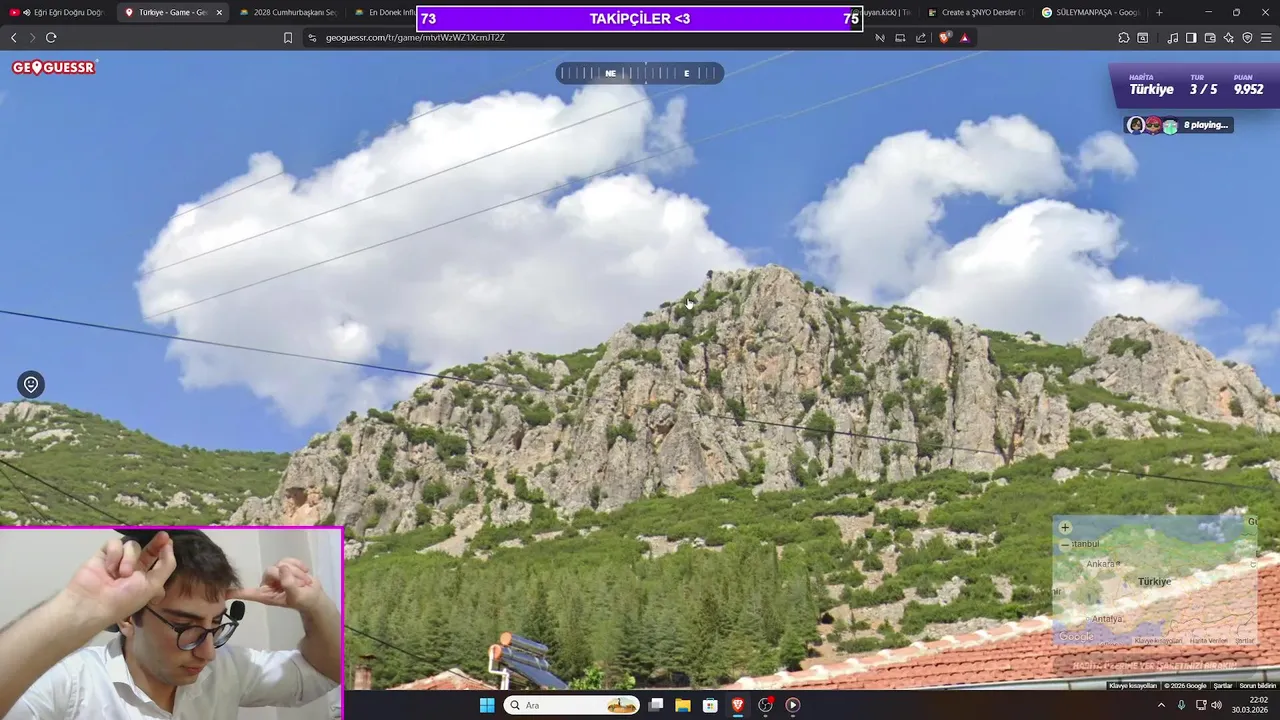Open the browser extensions puzzle icon
1280x720 pixels.
pyautogui.click(x=1124, y=37)
